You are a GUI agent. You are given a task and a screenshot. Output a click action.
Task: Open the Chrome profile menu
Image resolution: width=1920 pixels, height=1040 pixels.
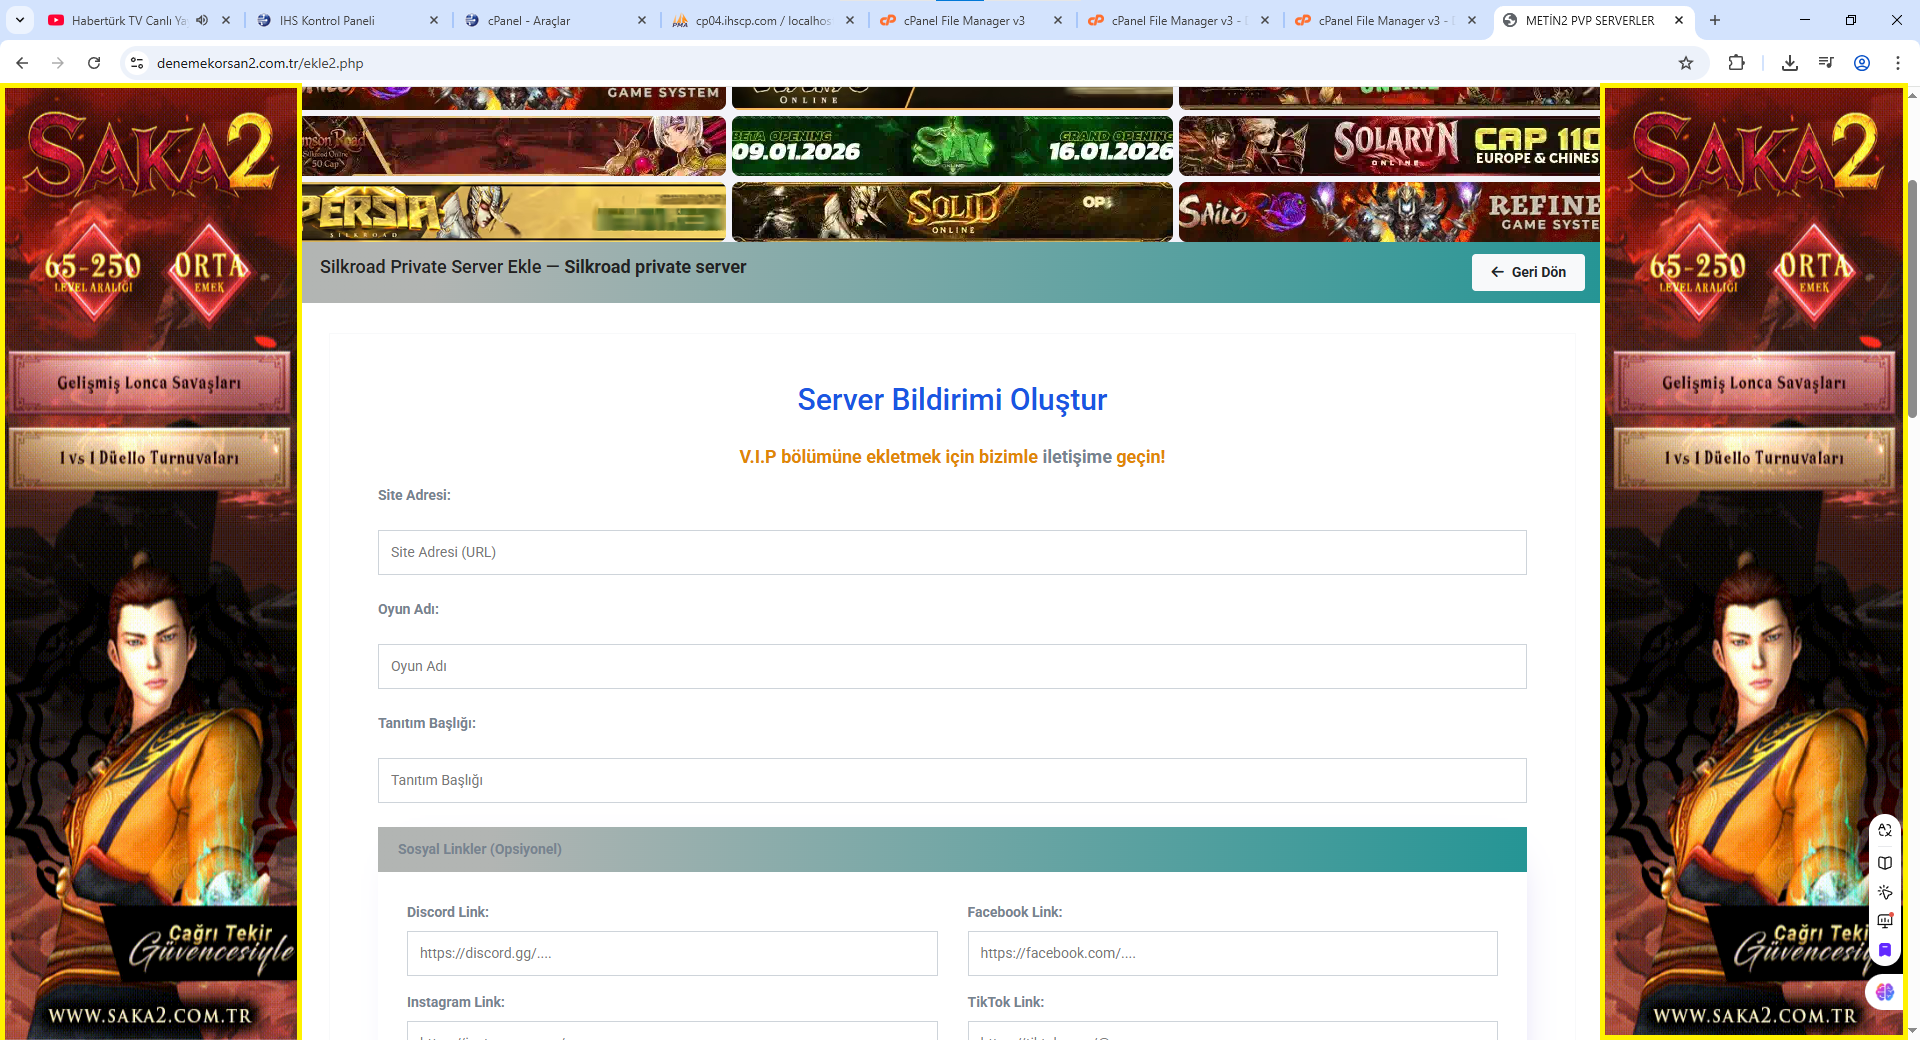click(1861, 63)
